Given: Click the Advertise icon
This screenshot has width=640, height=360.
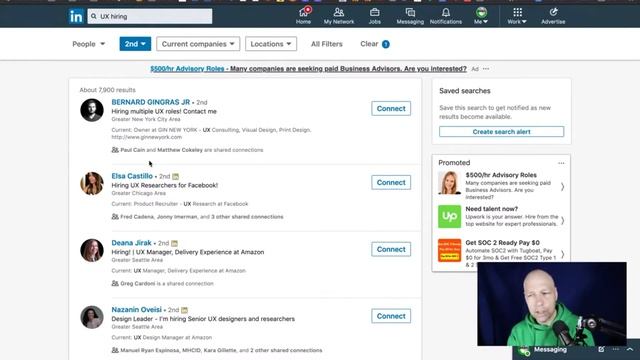Looking at the screenshot, I should click(x=553, y=16).
